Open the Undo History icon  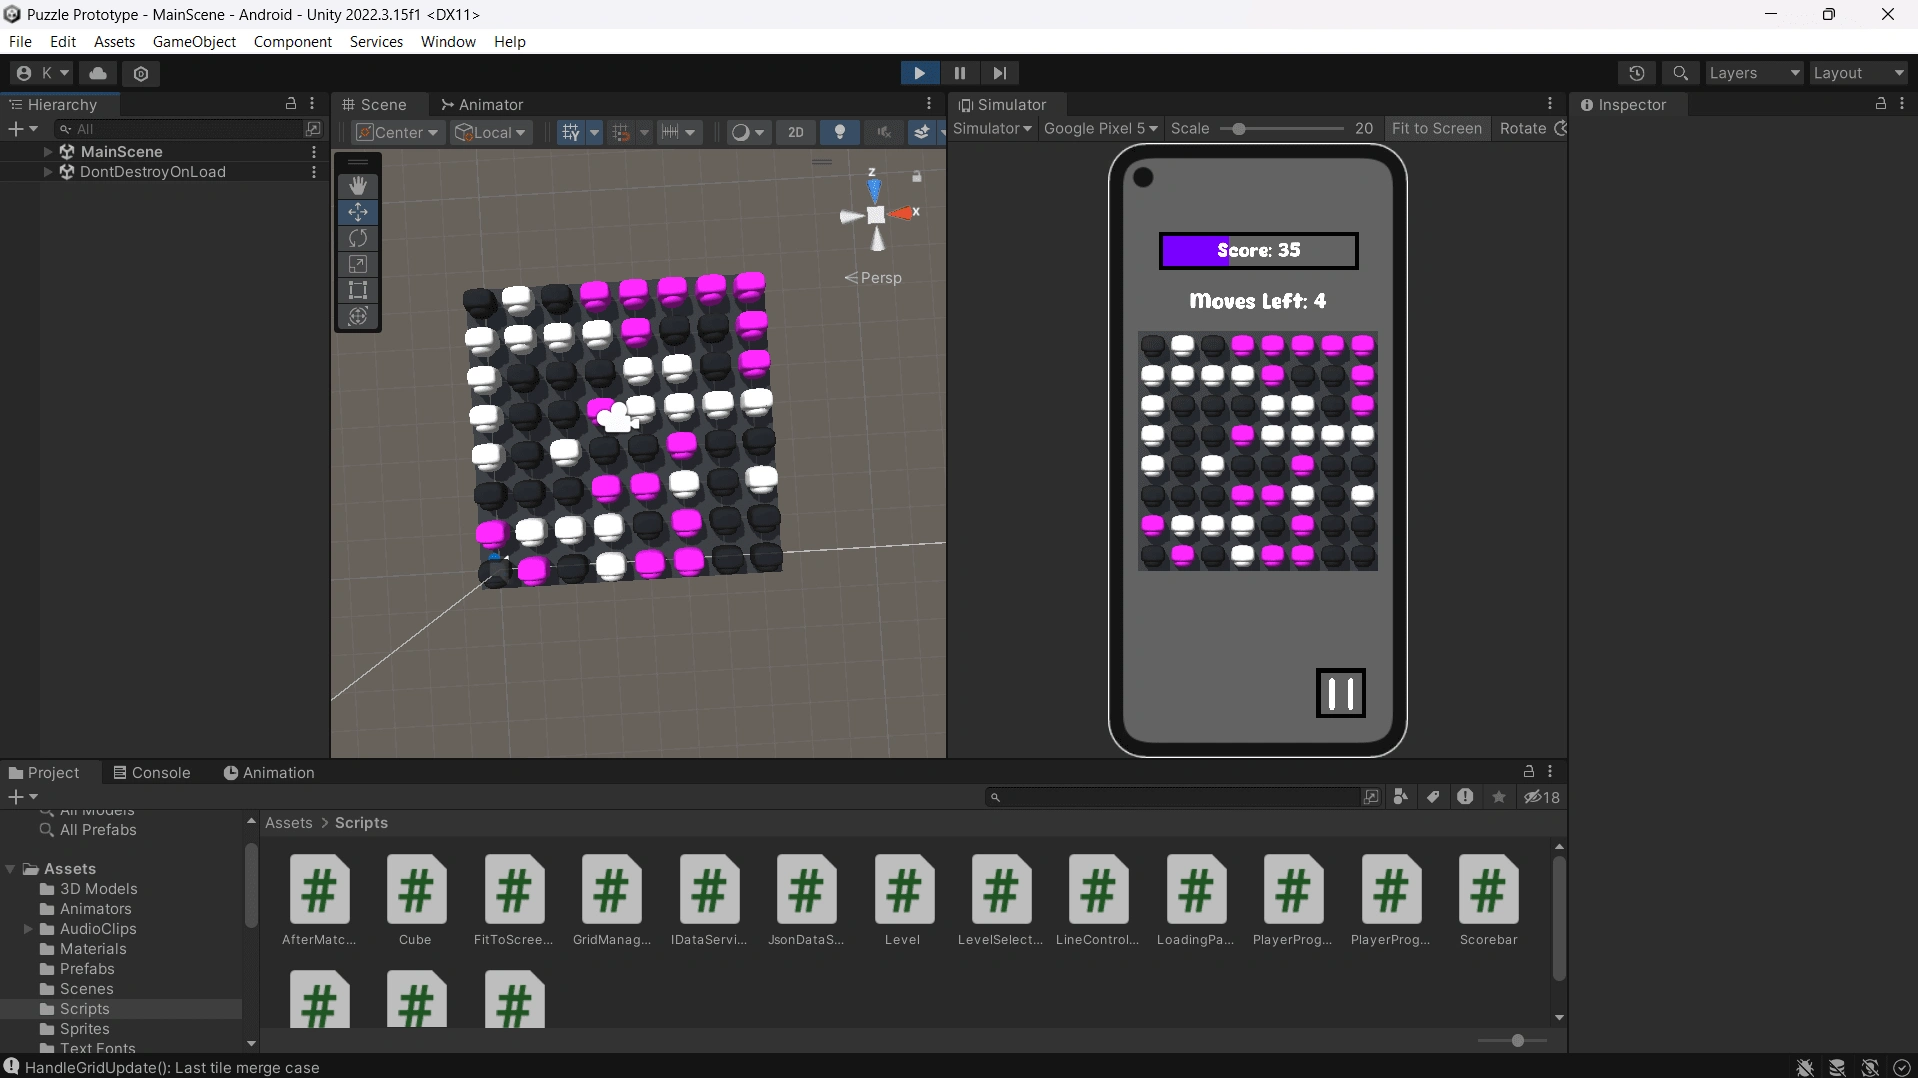pyautogui.click(x=1636, y=73)
